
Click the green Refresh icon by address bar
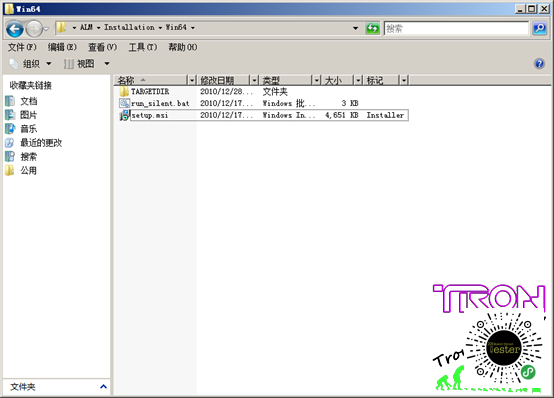(x=372, y=28)
